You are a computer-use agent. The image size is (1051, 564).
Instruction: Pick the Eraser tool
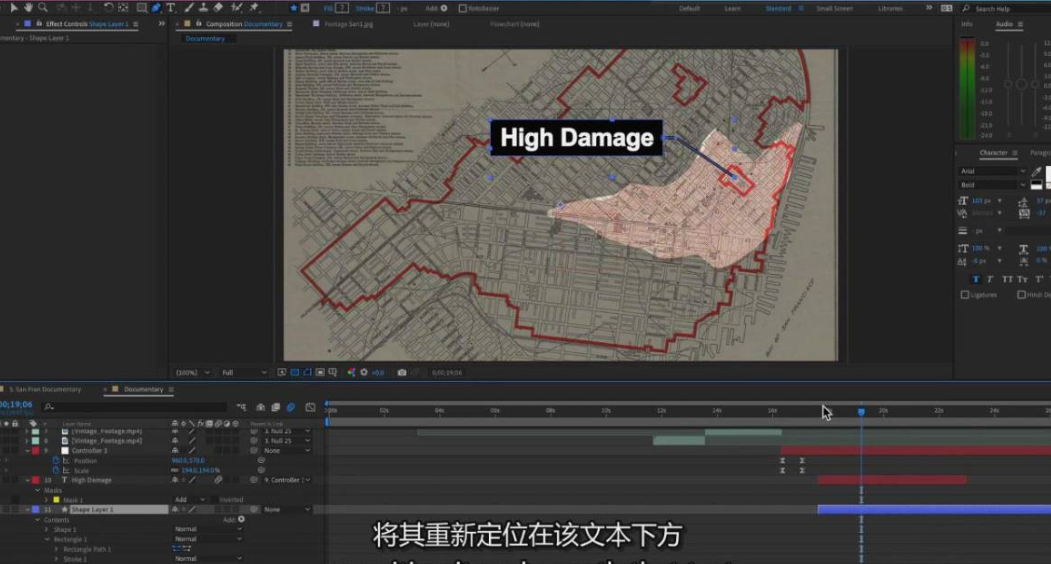(x=219, y=8)
